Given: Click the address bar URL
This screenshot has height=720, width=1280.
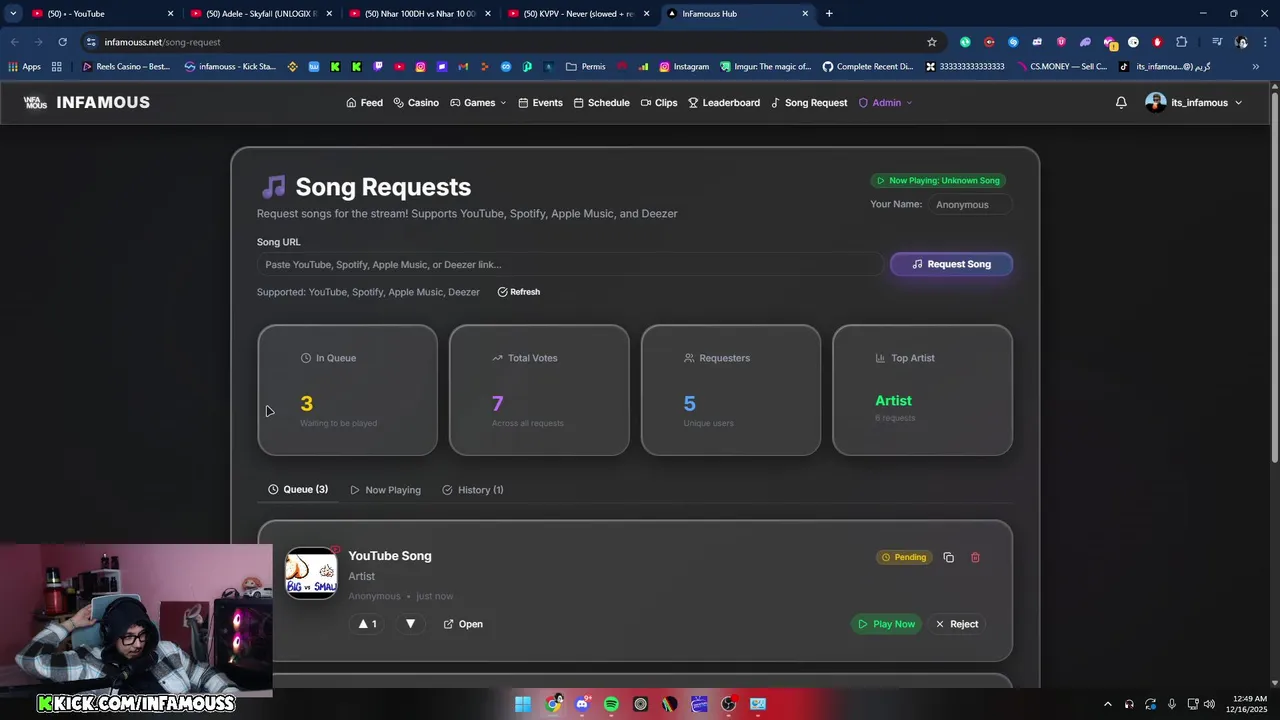Looking at the screenshot, I should tap(162, 42).
